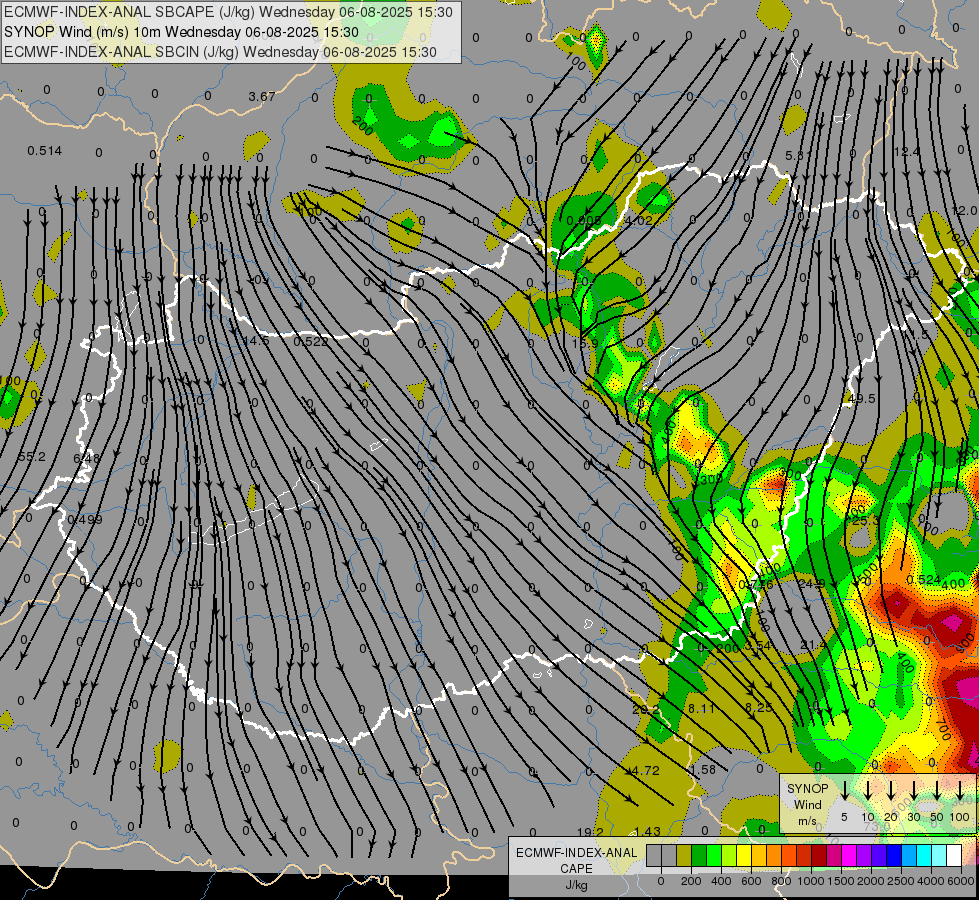
Task: Click the 20.2 value on the map
Action: pos(645,710)
